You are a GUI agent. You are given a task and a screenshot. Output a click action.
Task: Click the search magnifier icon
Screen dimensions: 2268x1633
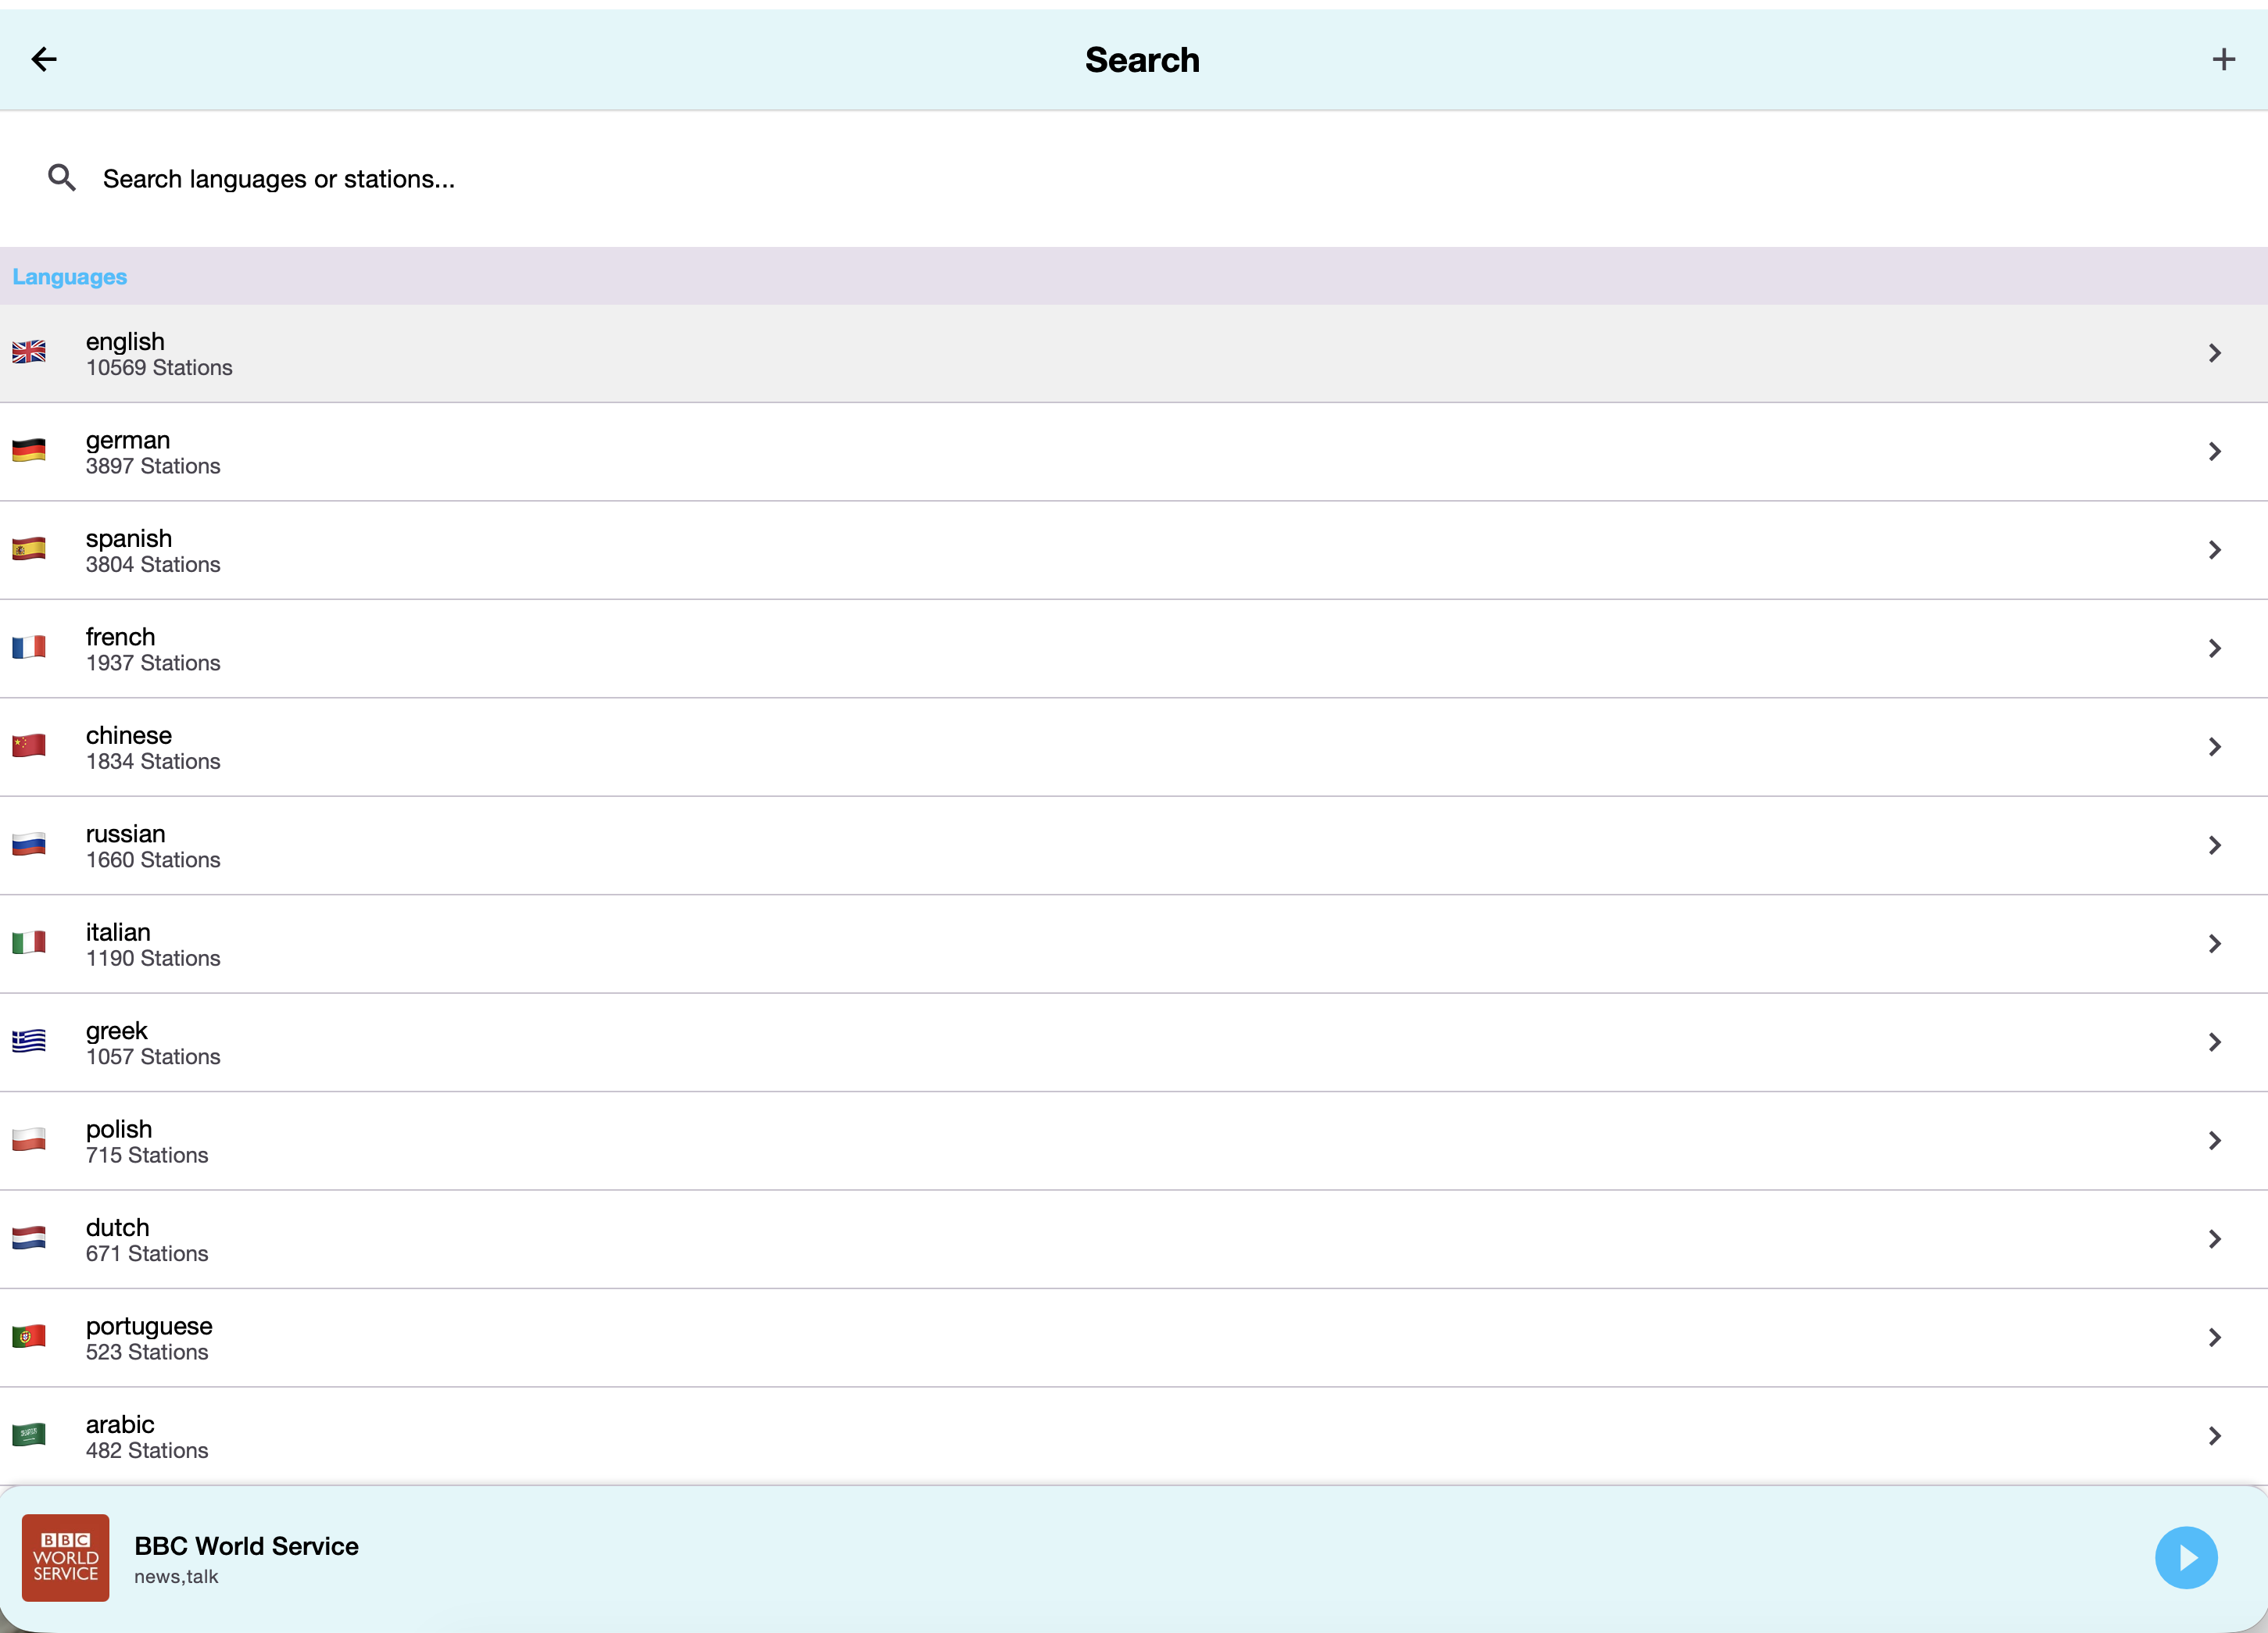pos(62,178)
